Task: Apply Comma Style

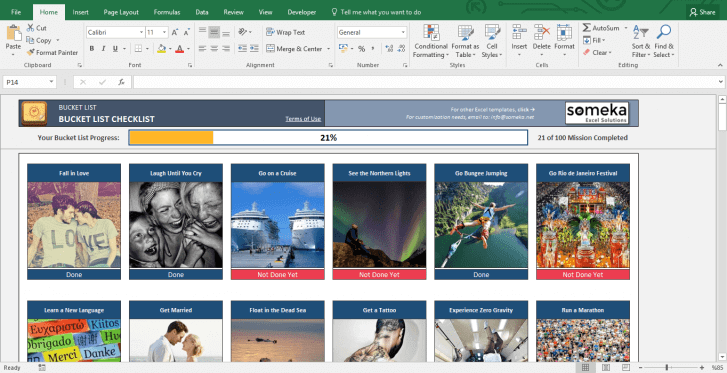Action: [373, 48]
